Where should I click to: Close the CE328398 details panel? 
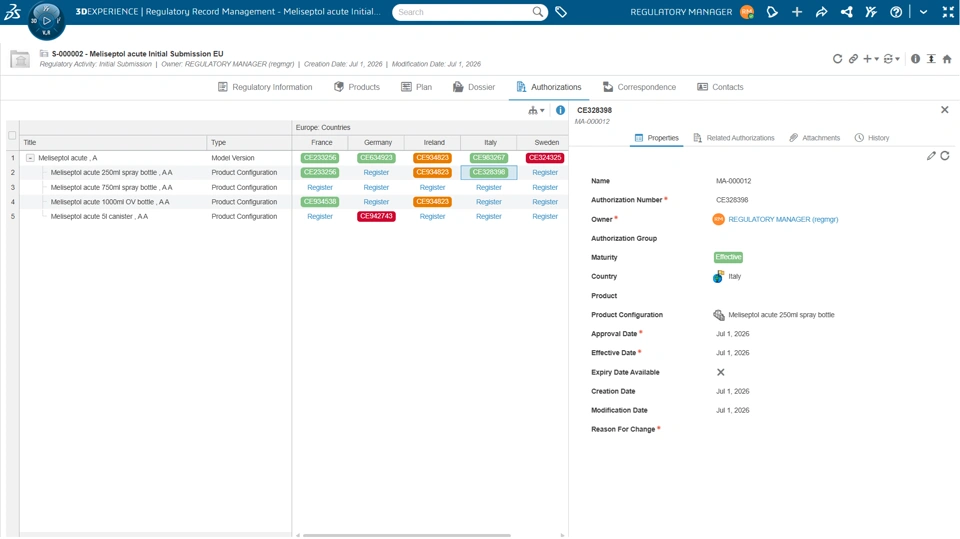pyautogui.click(x=945, y=110)
